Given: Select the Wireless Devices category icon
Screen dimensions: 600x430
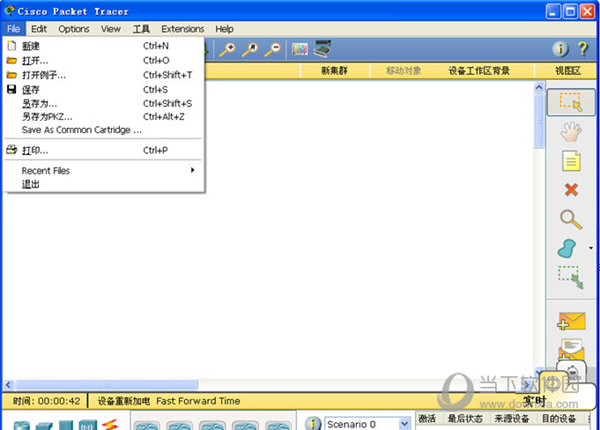Looking at the screenshot, I should coord(88,425).
